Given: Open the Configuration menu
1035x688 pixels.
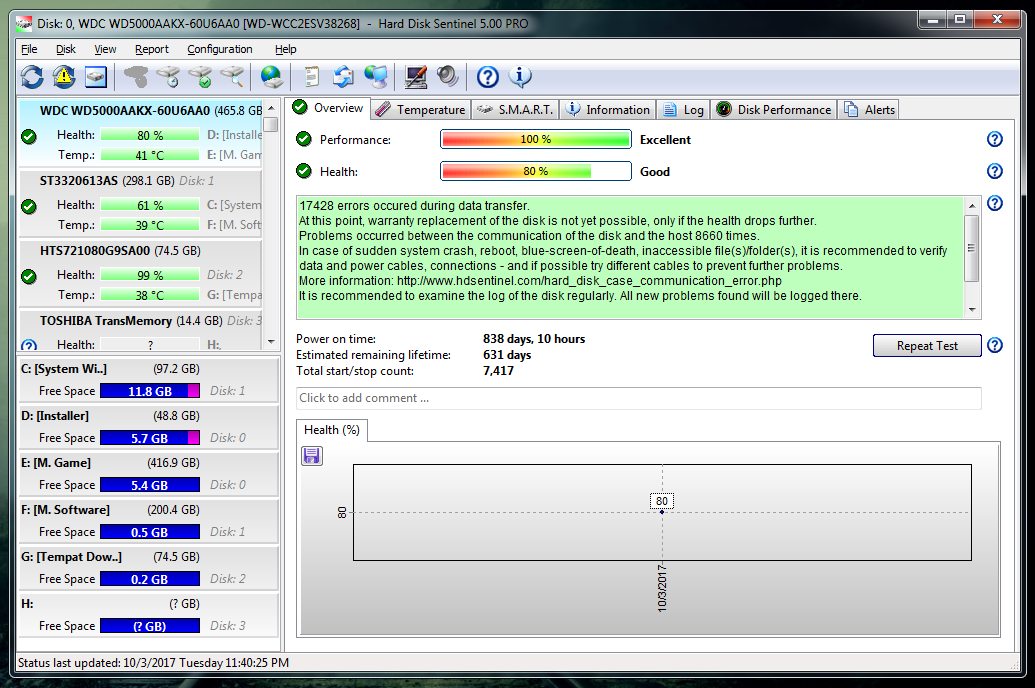Looking at the screenshot, I should coord(219,49).
